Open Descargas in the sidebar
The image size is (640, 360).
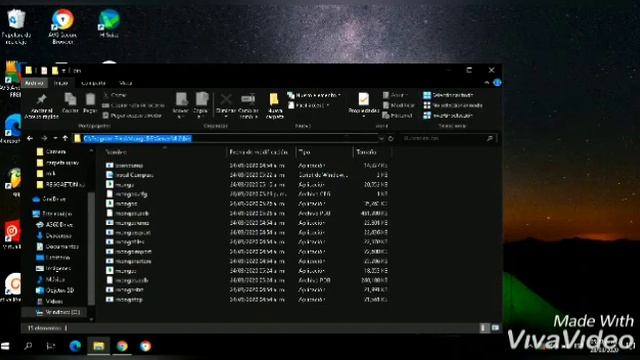click(58, 236)
